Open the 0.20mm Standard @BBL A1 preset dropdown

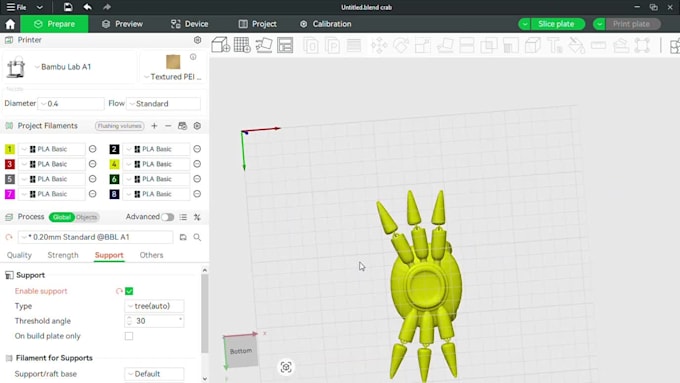95,237
